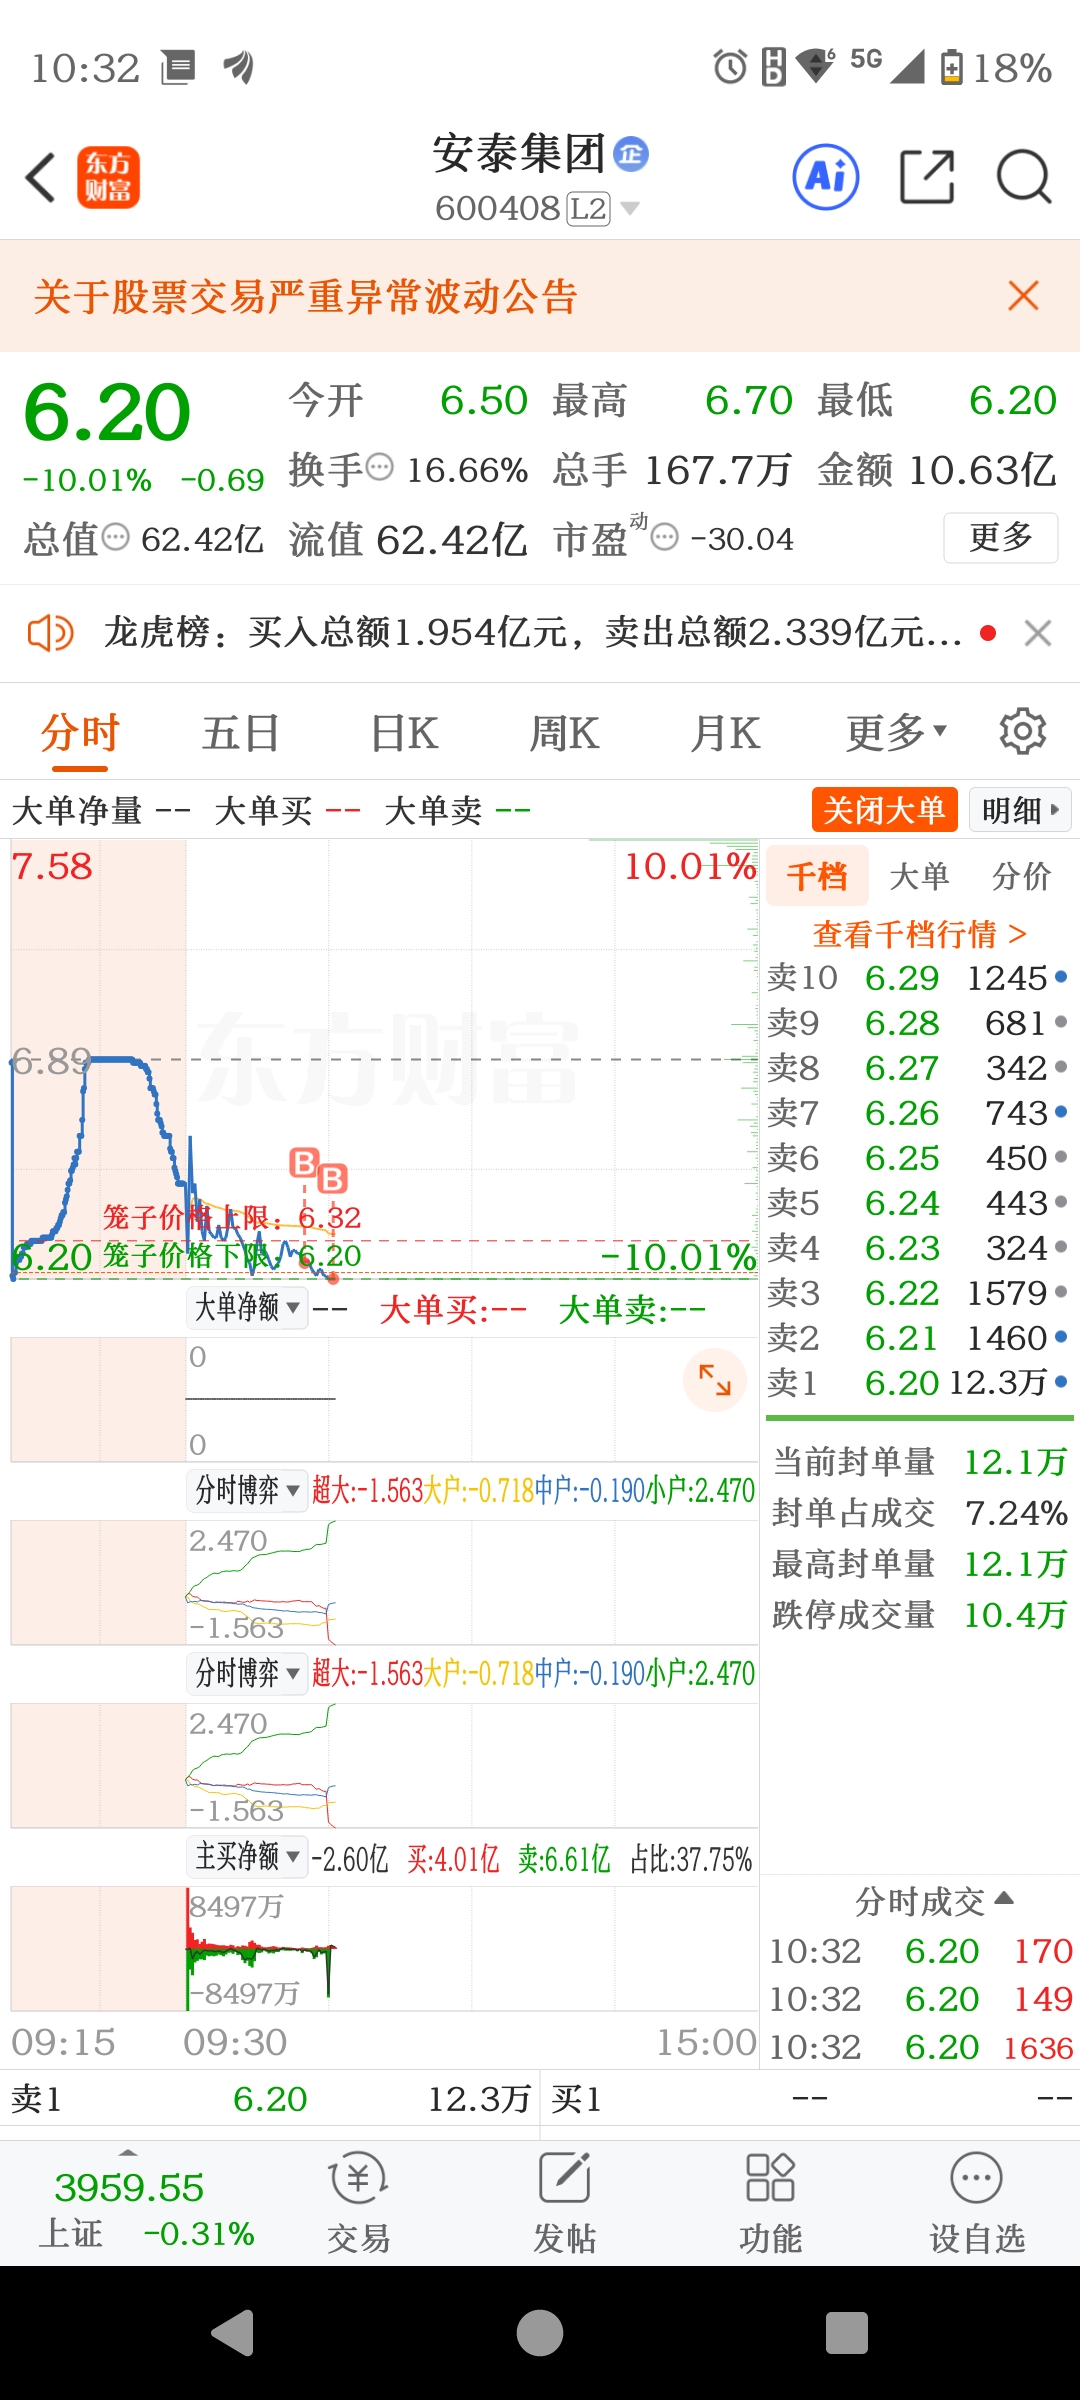Select the 分时 chart tab
Screen dimensions: 1080x2400
point(80,732)
